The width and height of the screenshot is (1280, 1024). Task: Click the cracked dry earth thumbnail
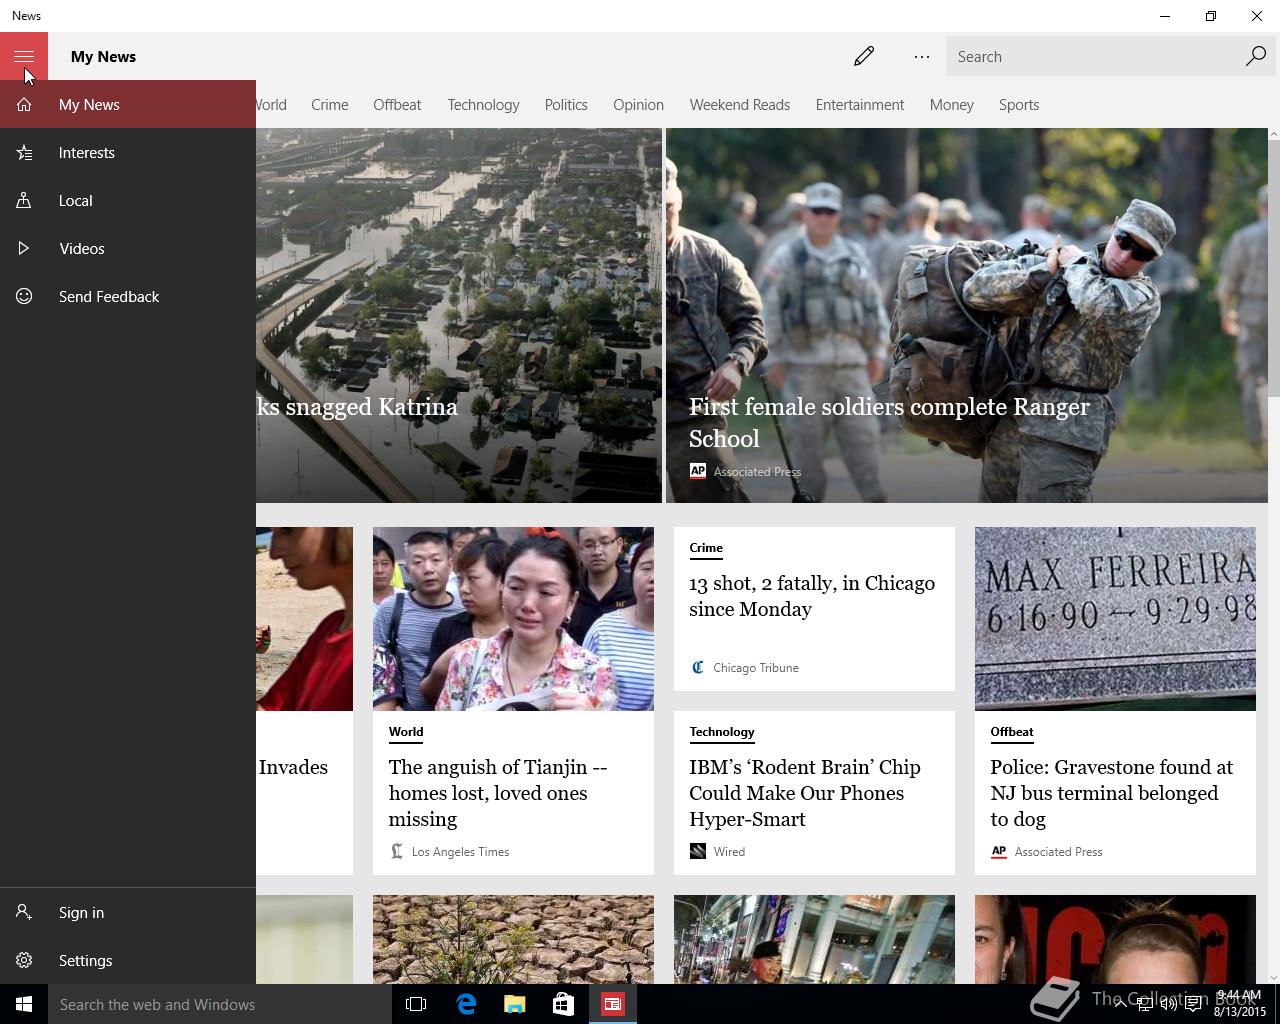click(513, 939)
